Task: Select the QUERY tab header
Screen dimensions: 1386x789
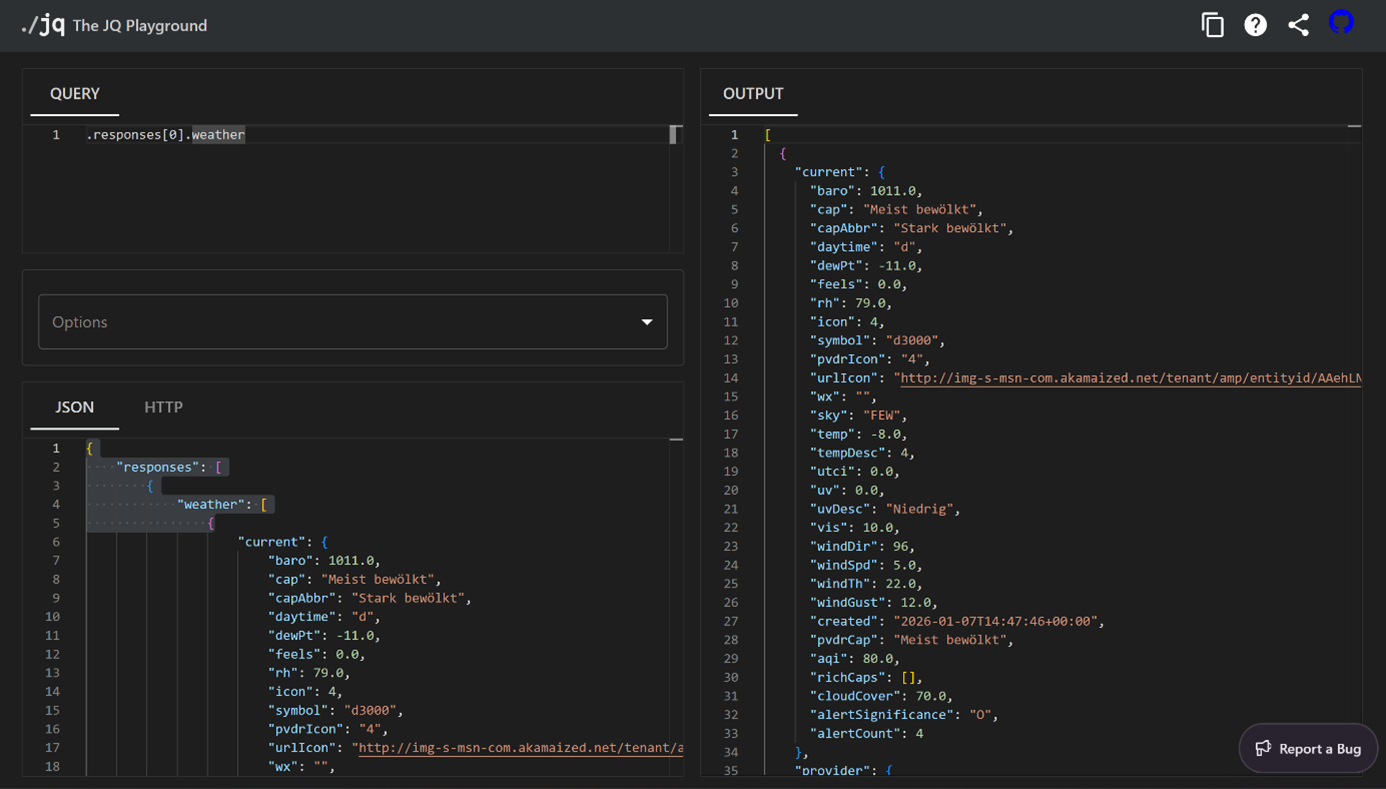Action: (x=75, y=93)
